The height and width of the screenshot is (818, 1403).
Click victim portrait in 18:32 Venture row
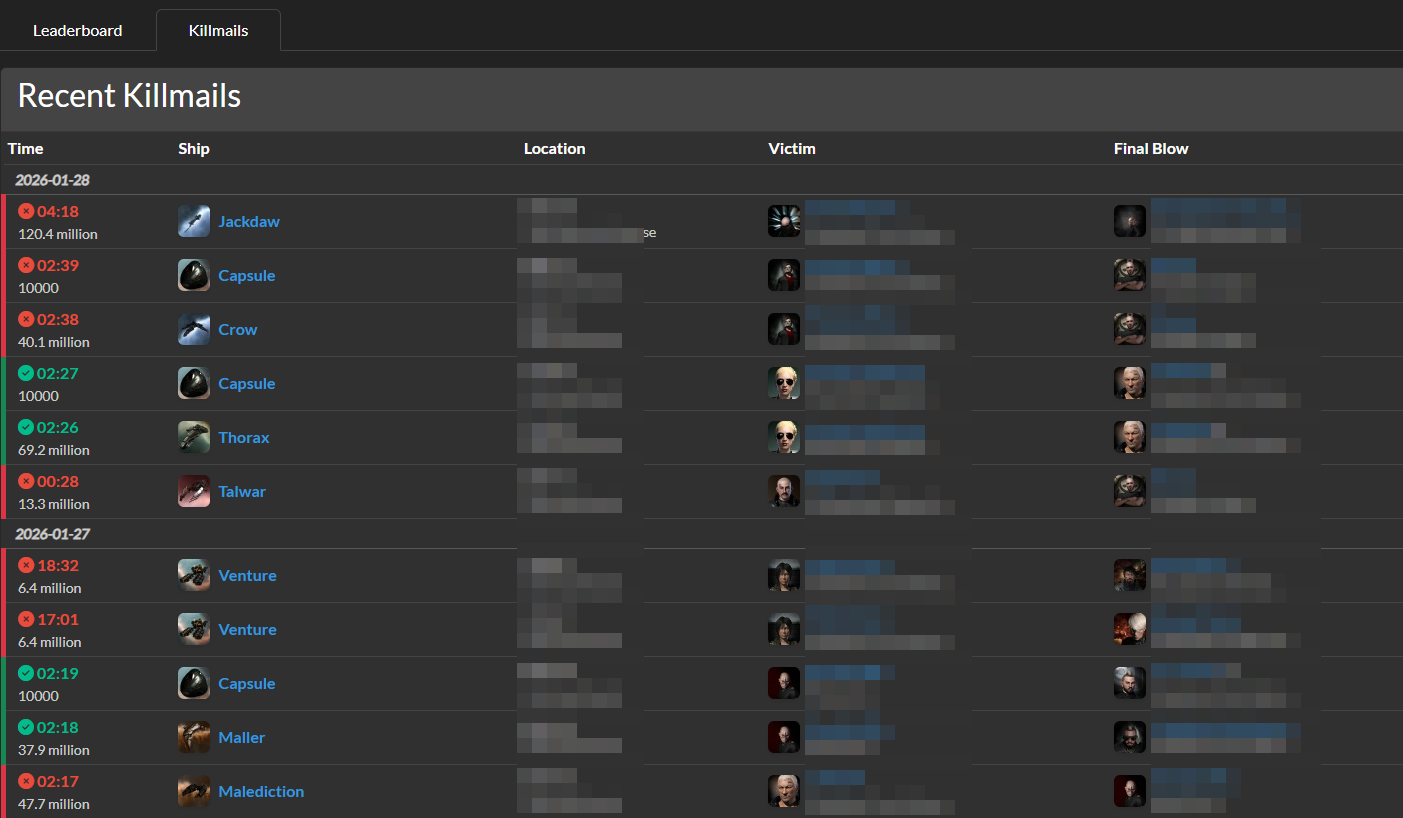(784, 575)
